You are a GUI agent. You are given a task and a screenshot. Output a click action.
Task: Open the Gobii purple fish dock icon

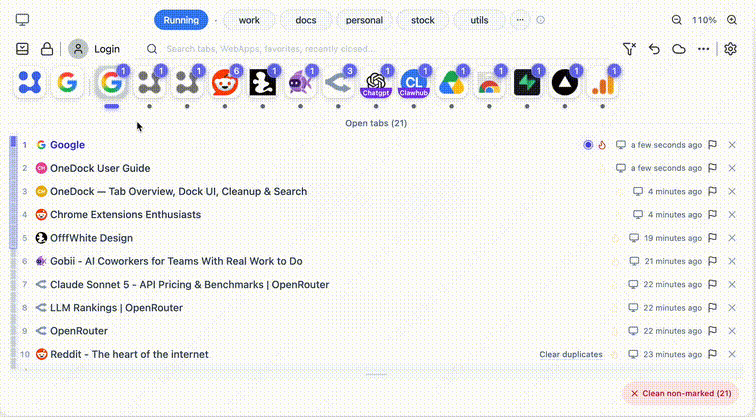click(300, 83)
